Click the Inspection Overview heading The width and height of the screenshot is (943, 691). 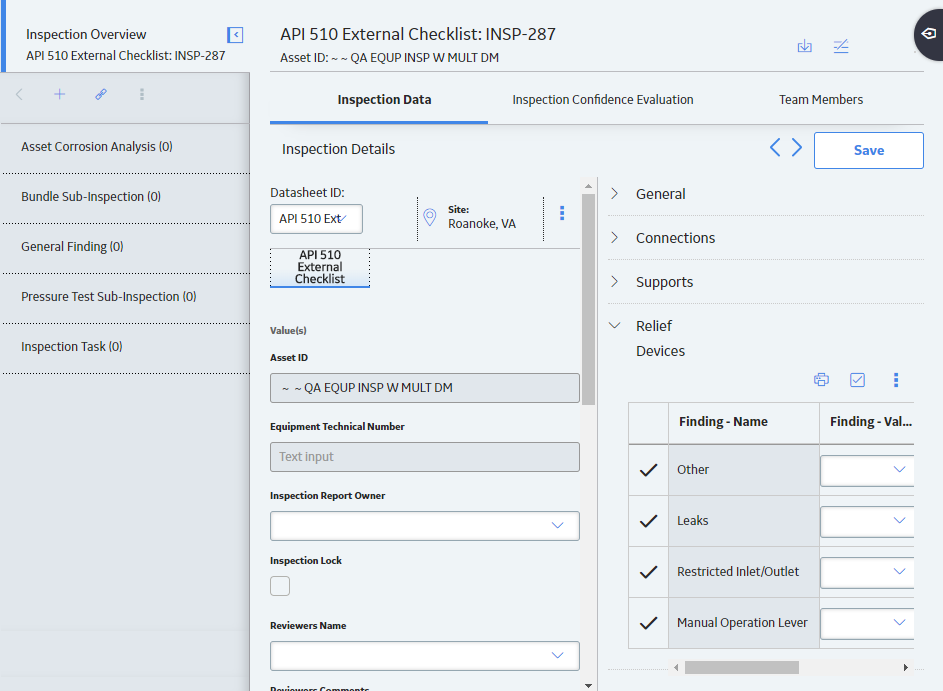(x=86, y=35)
